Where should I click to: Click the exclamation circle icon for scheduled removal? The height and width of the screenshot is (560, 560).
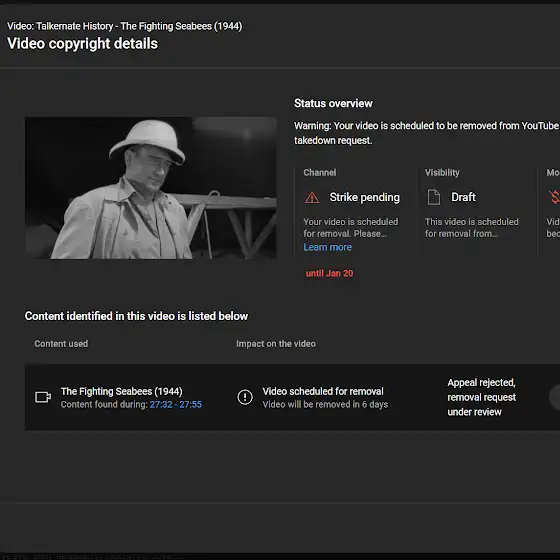[245, 397]
